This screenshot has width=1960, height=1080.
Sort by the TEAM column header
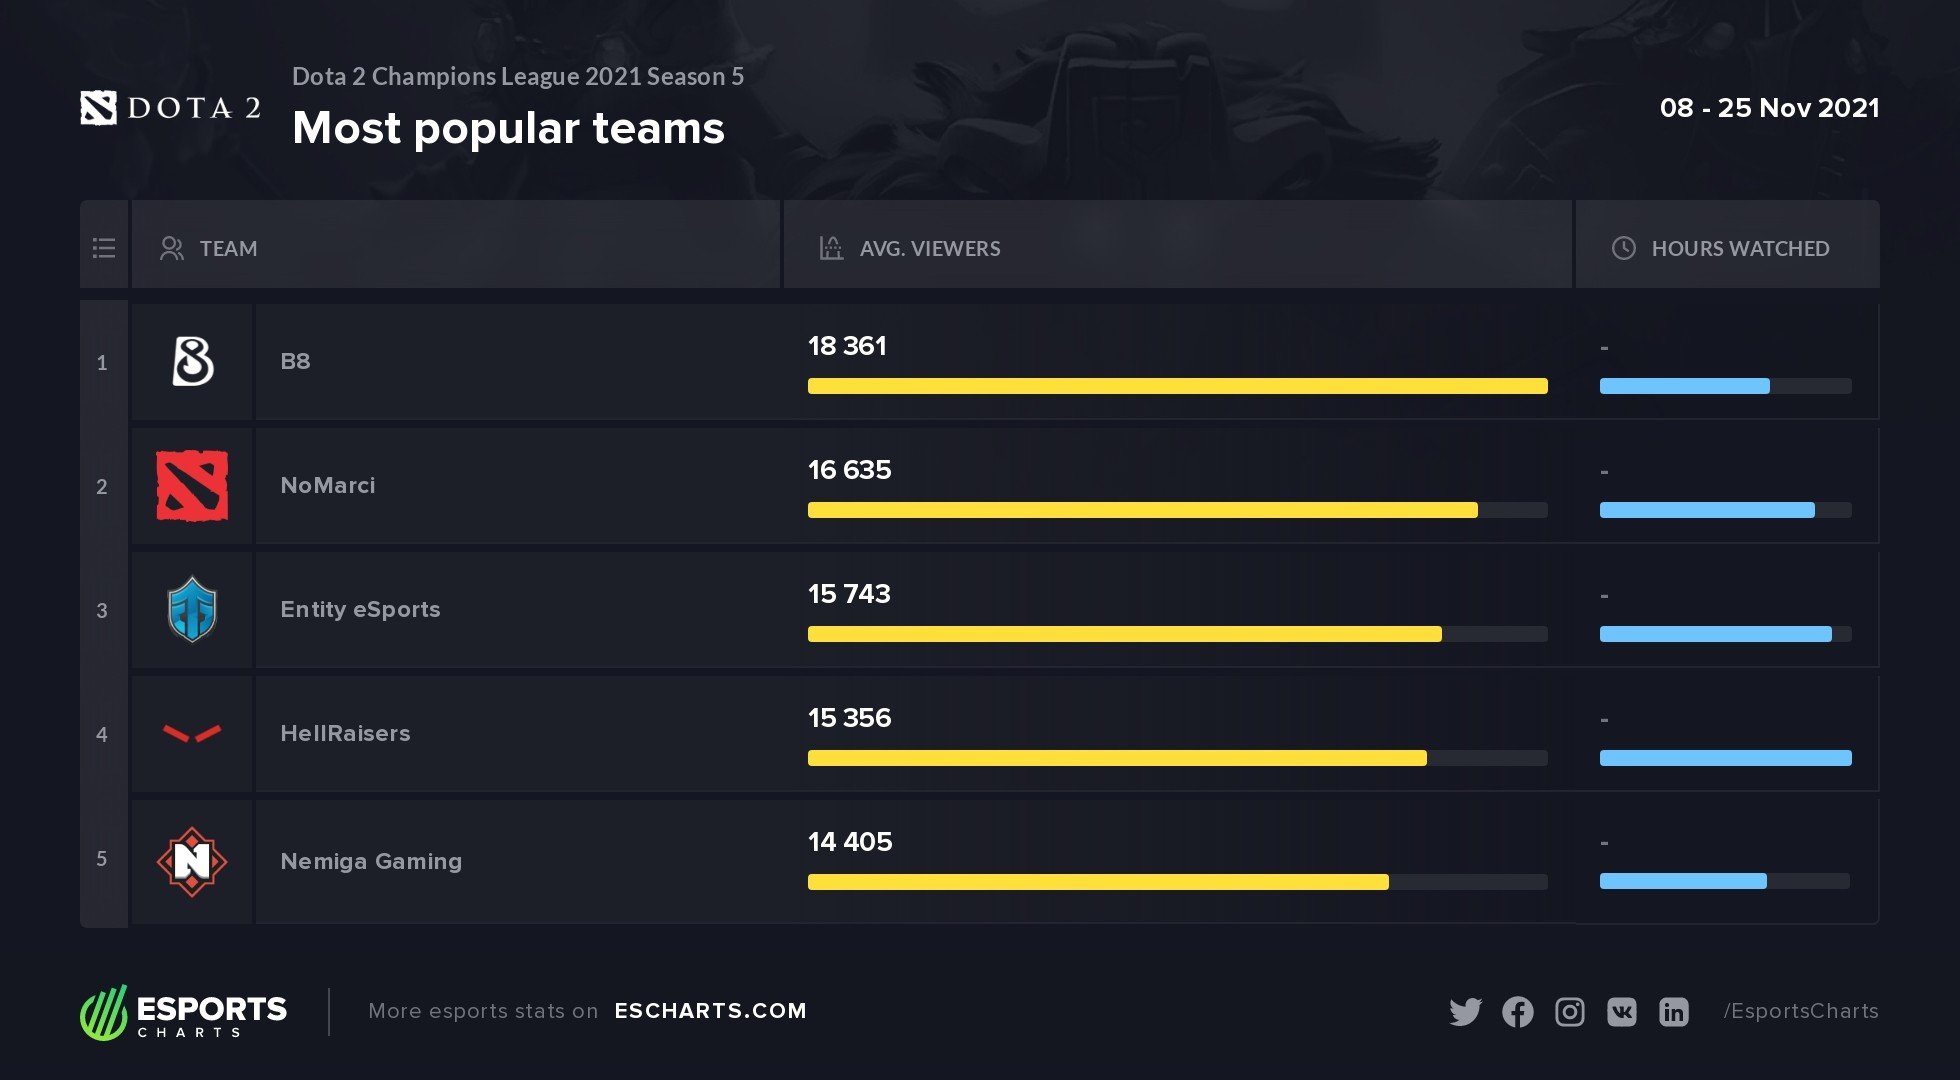(228, 248)
